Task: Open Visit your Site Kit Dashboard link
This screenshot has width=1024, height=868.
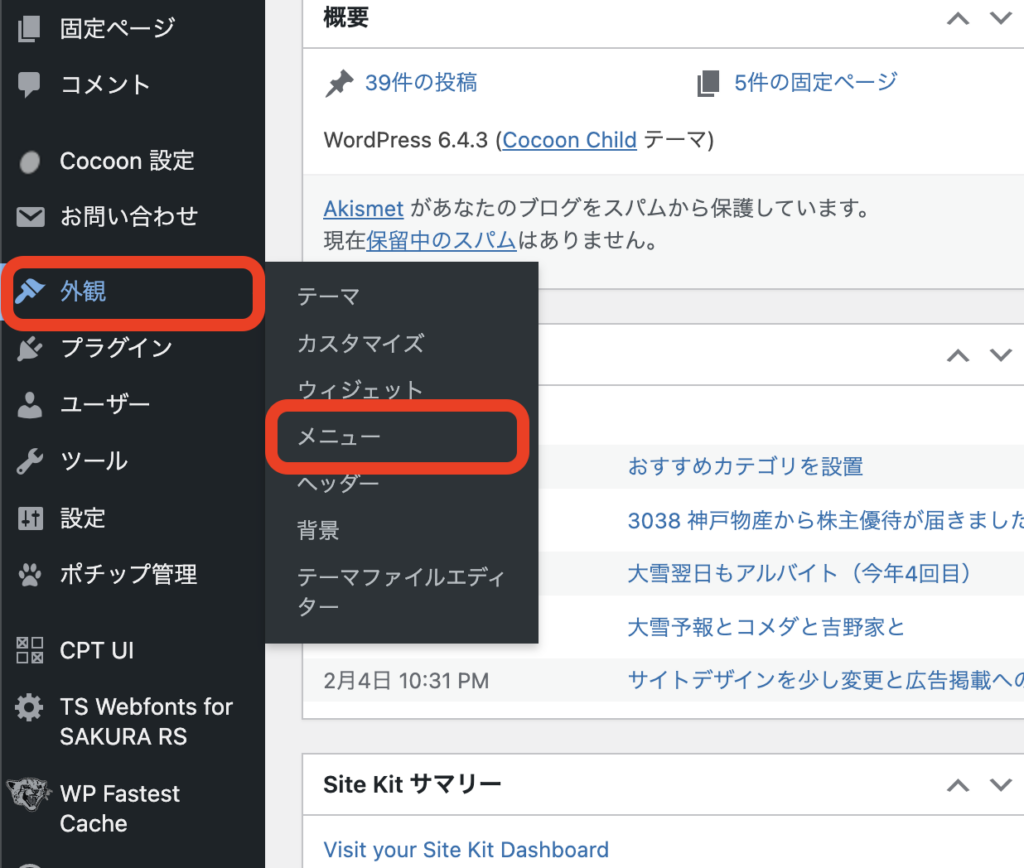Action: (x=466, y=850)
